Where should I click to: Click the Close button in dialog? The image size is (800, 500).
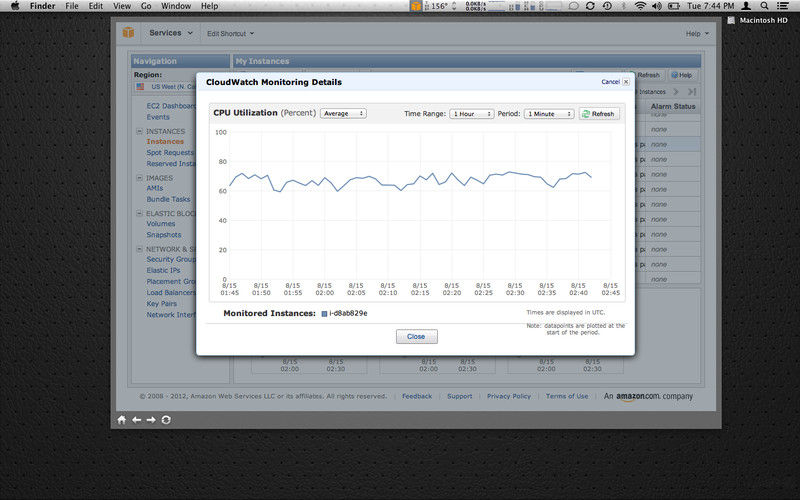coord(416,337)
